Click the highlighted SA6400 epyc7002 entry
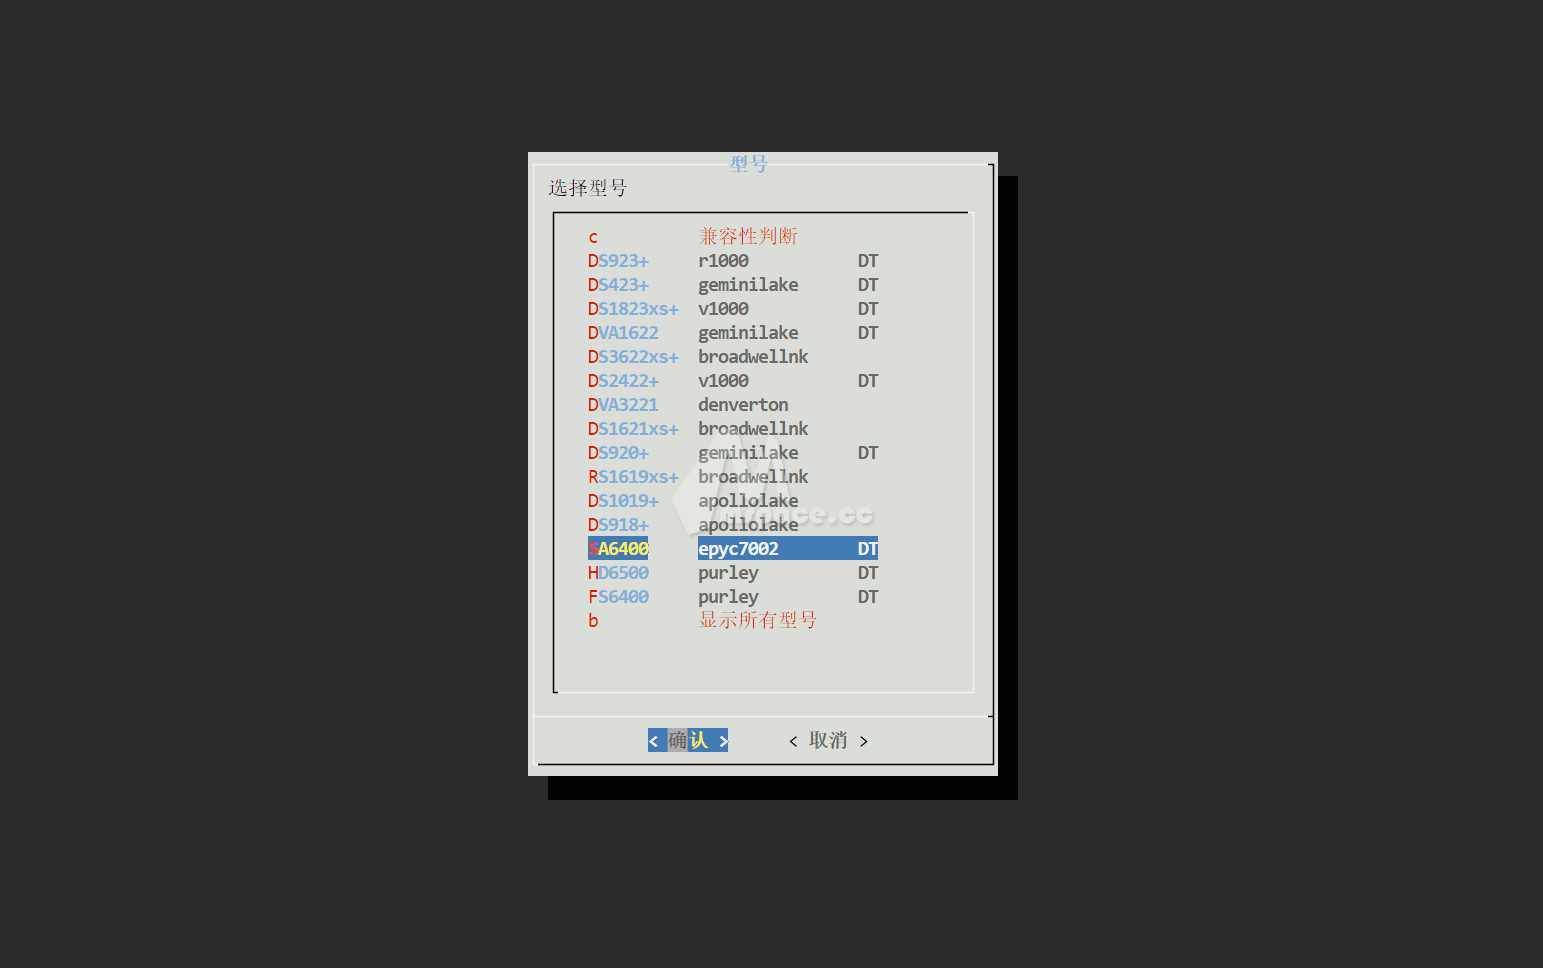The height and width of the screenshot is (968, 1543). [618, 548]
